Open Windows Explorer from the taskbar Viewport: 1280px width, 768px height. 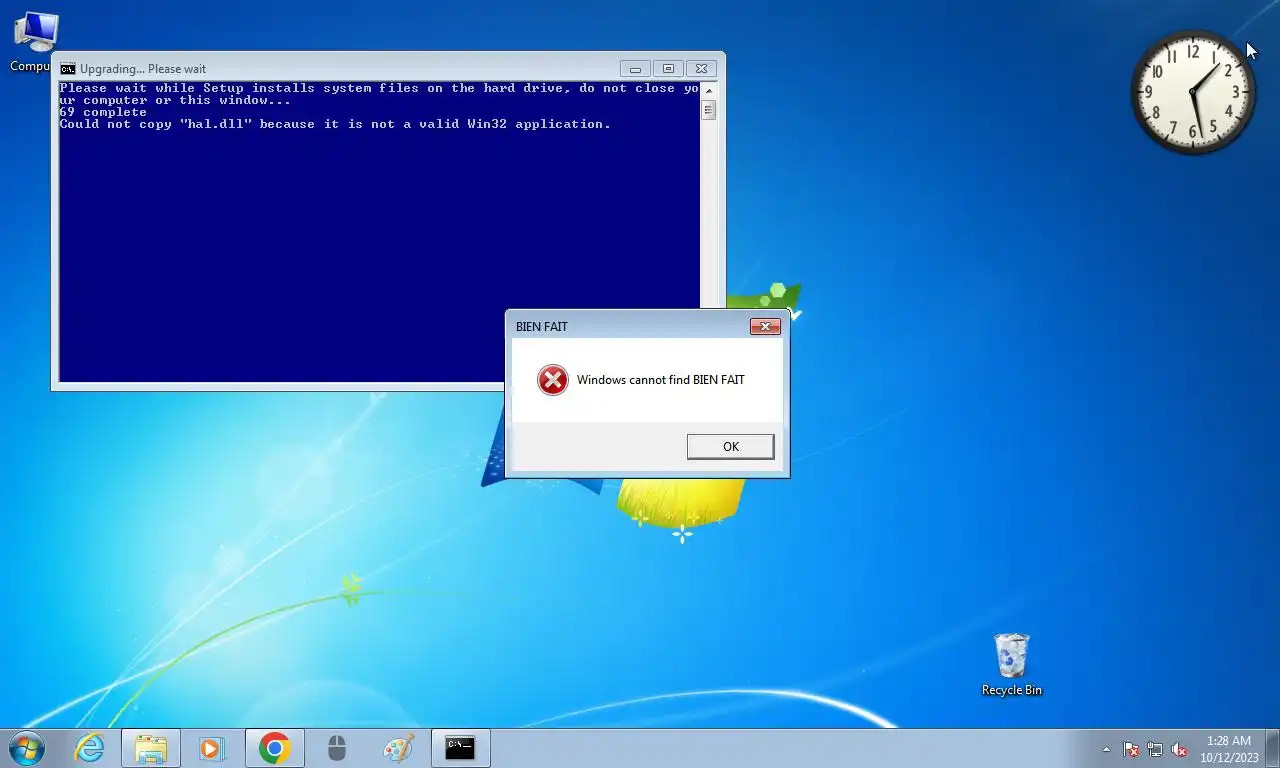coord(151,748)
